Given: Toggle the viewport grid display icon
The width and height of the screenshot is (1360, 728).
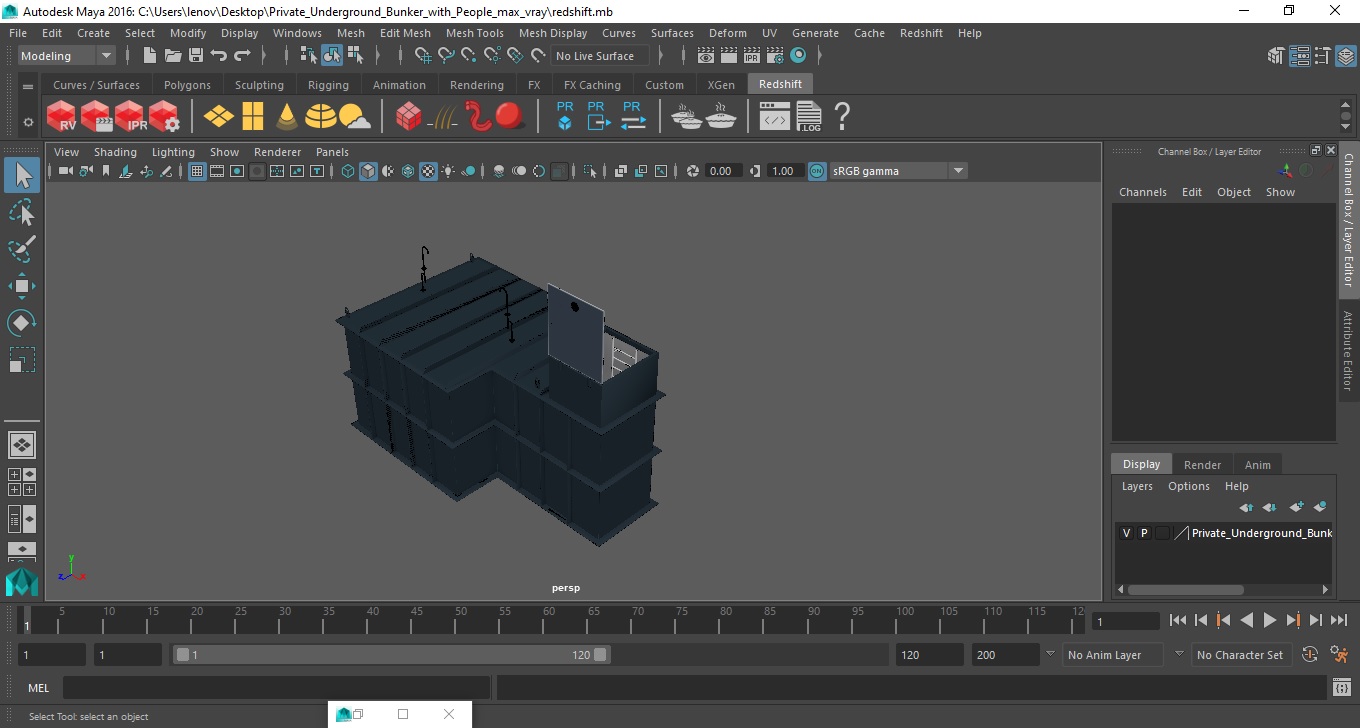Looking at the screenshot, I should pos(197,171).
